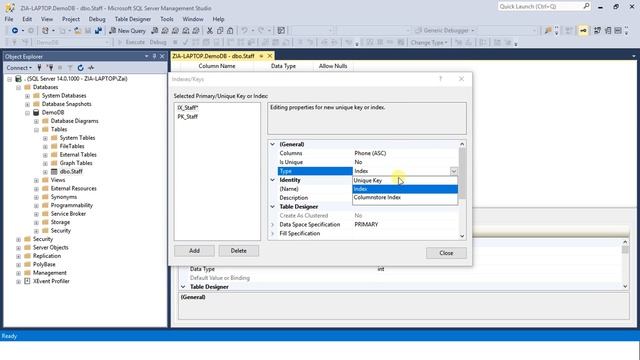Click the property grid scroll up arrow

(x=462, y=144)
